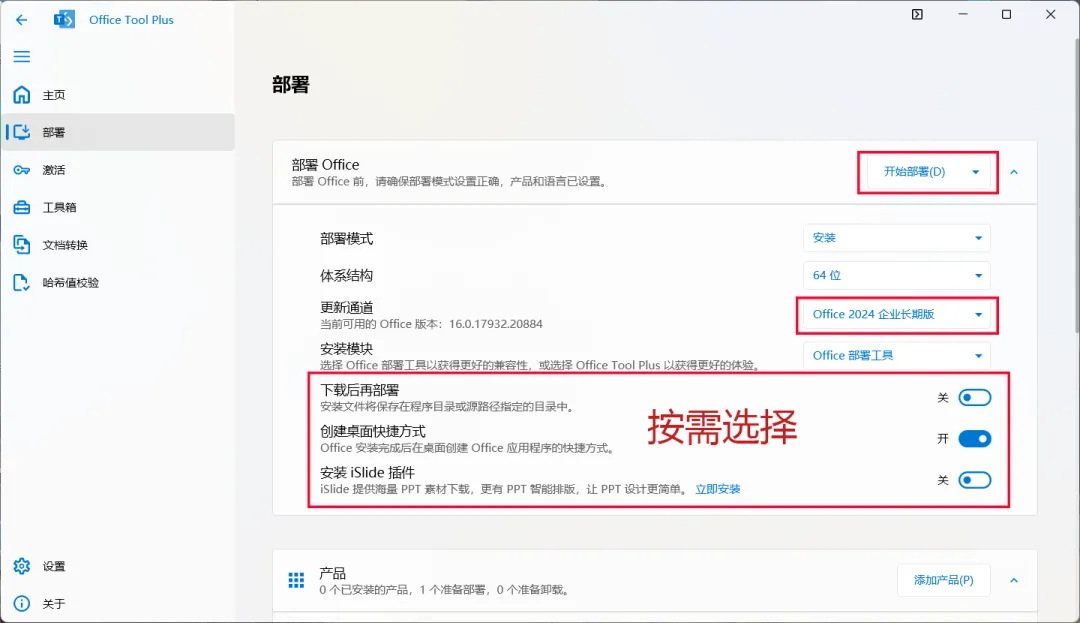The image size is (1080, 623).
Task: Open the 文档转换 page
Action: (118, 245)
